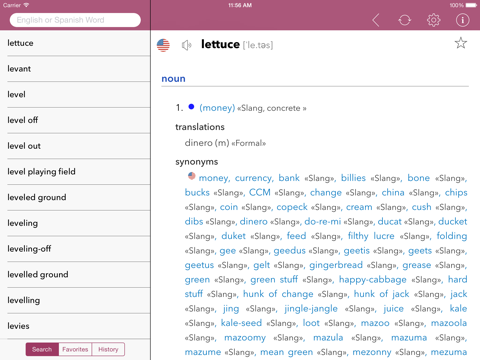This screenshot has height=360, width=480.
Task: Select 'leveling' in the word list
Action: (x=75, y=223)
